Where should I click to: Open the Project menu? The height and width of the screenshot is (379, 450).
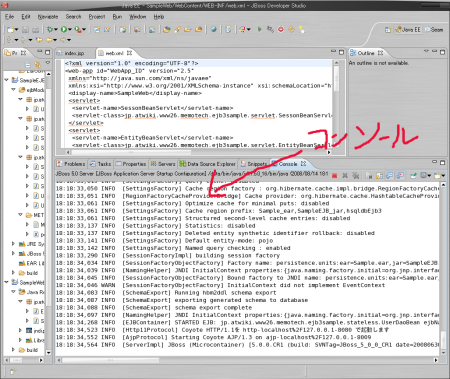pos(97,17)
